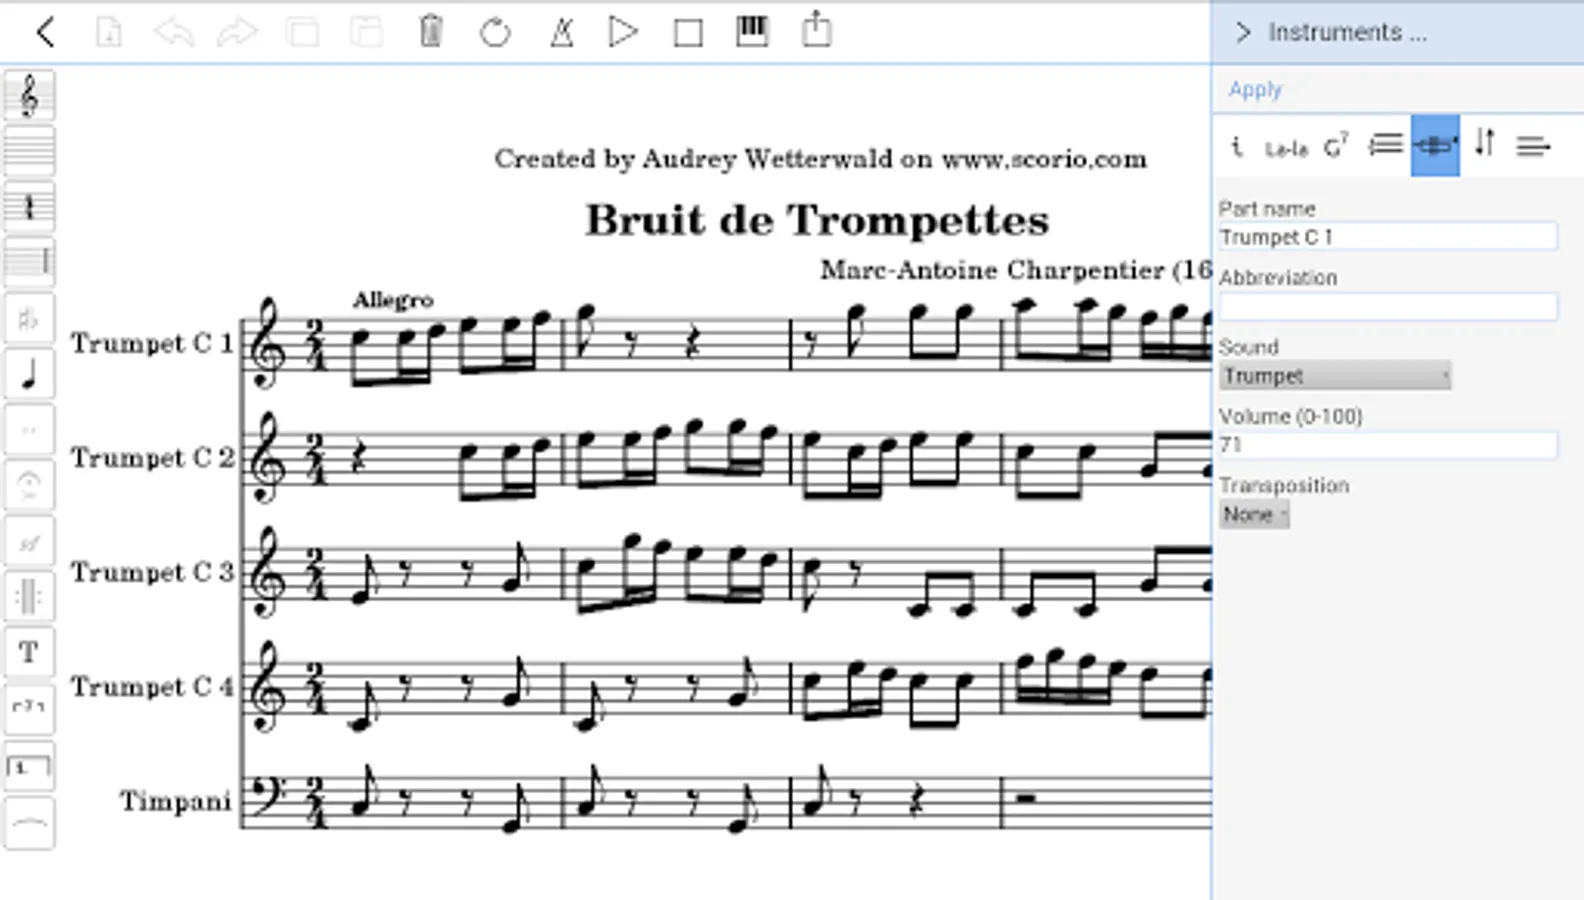Select the treble clef palette
1584x900 pixels.
pos(29,96)
